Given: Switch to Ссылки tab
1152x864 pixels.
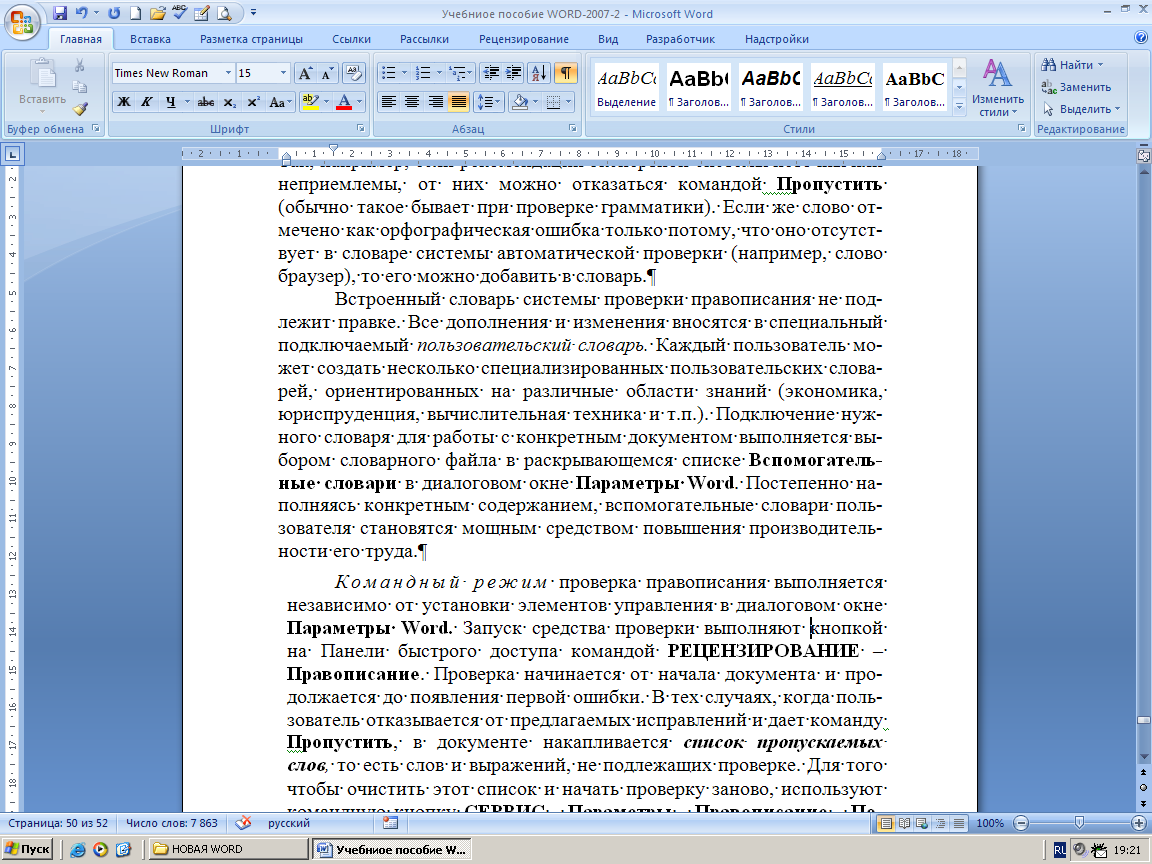Looking at the screenshot, I should pyautogui.click(x=351, y=39).
